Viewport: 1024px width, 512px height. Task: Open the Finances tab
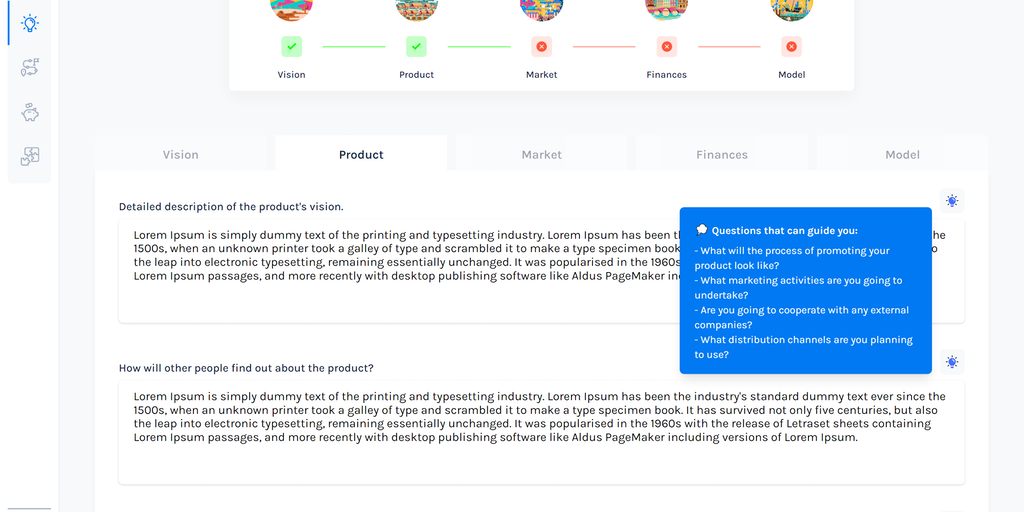click(722, 155)
